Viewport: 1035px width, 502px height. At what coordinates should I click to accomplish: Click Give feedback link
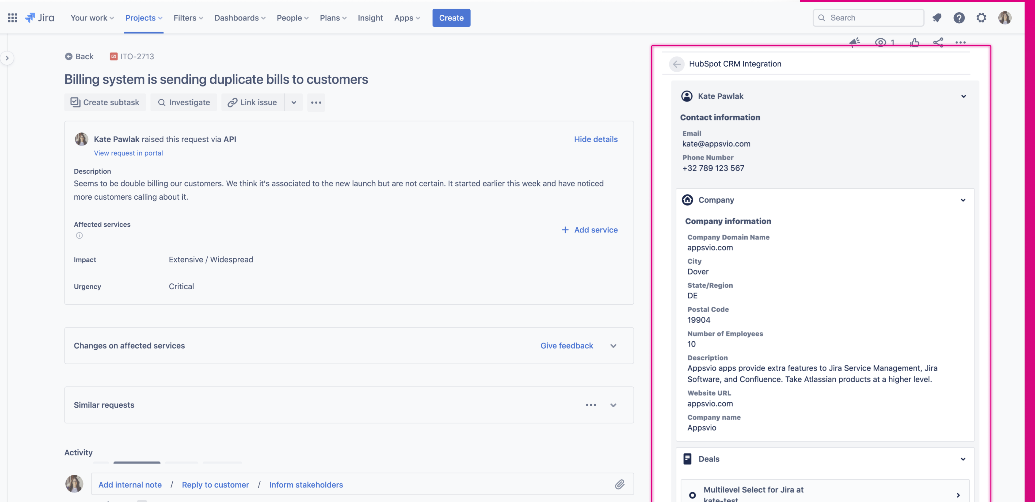566,346
